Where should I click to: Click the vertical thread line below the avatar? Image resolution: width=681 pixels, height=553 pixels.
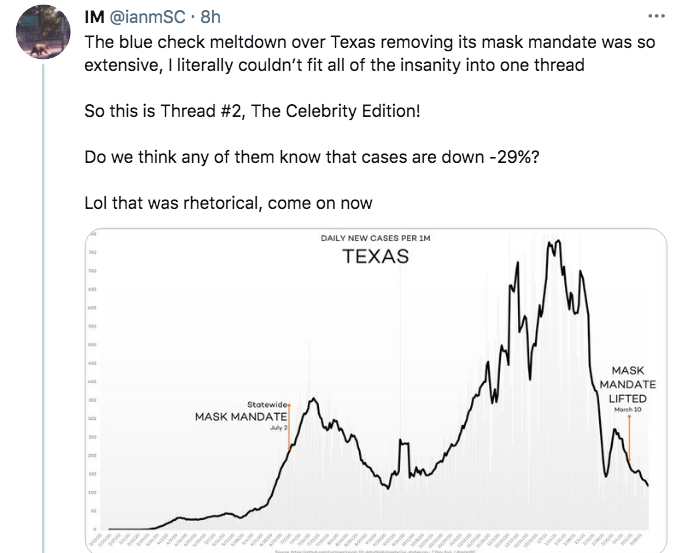point(44,300)
